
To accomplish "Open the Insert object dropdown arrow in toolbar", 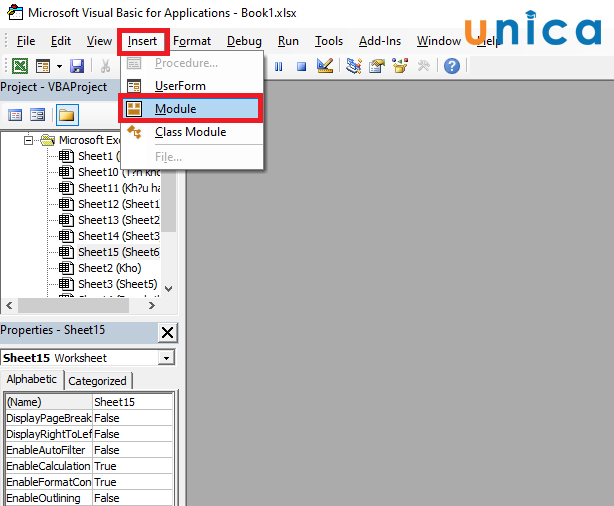I will click(x=59, y=66).
